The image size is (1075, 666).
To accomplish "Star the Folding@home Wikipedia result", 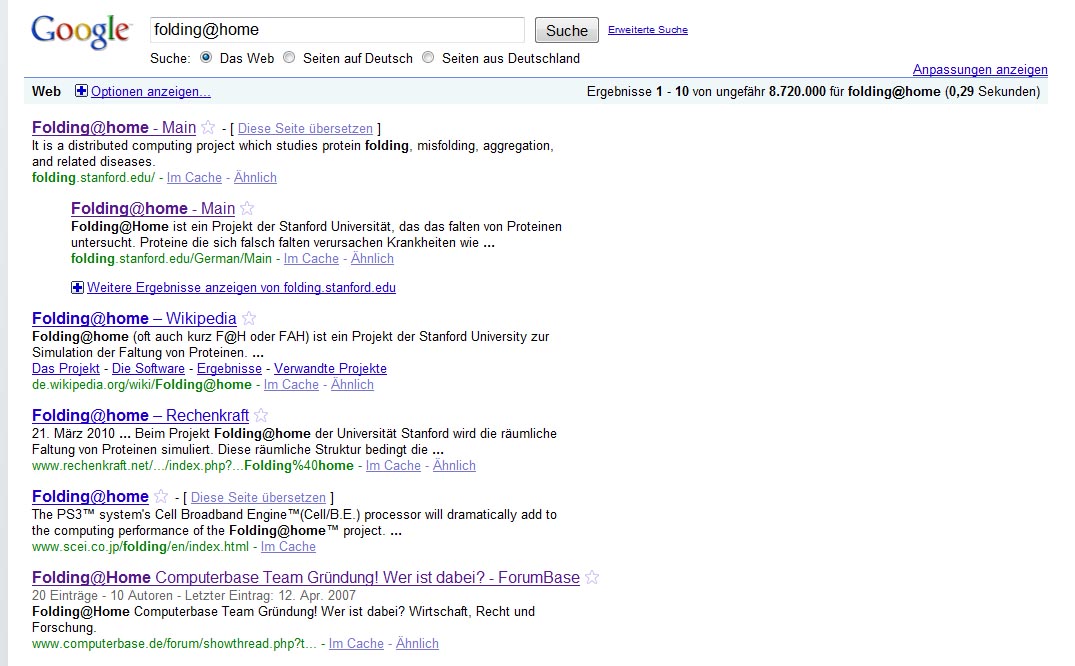I will point(249,318).
